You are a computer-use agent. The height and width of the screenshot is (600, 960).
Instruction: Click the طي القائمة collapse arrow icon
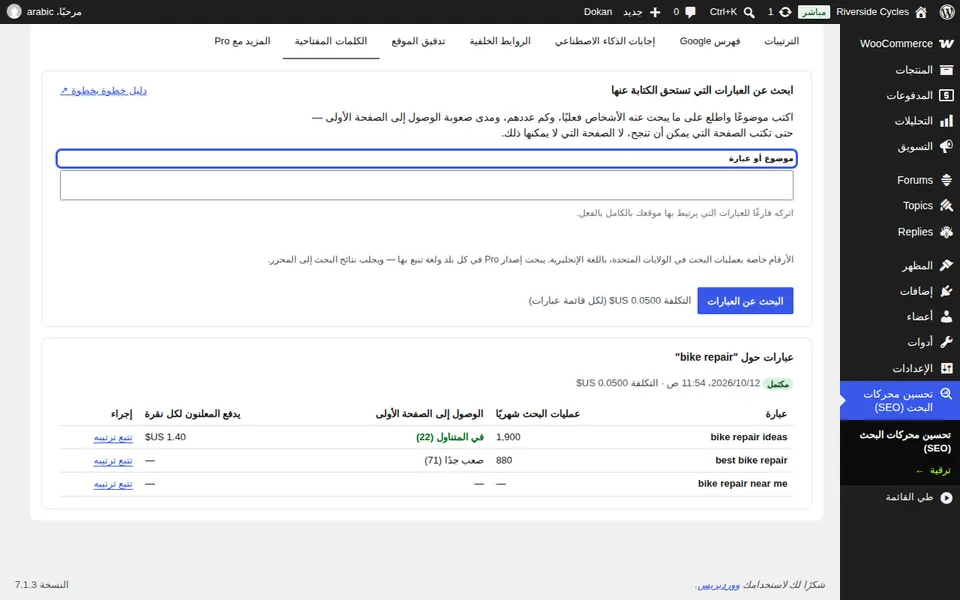[x=946, y=498]
